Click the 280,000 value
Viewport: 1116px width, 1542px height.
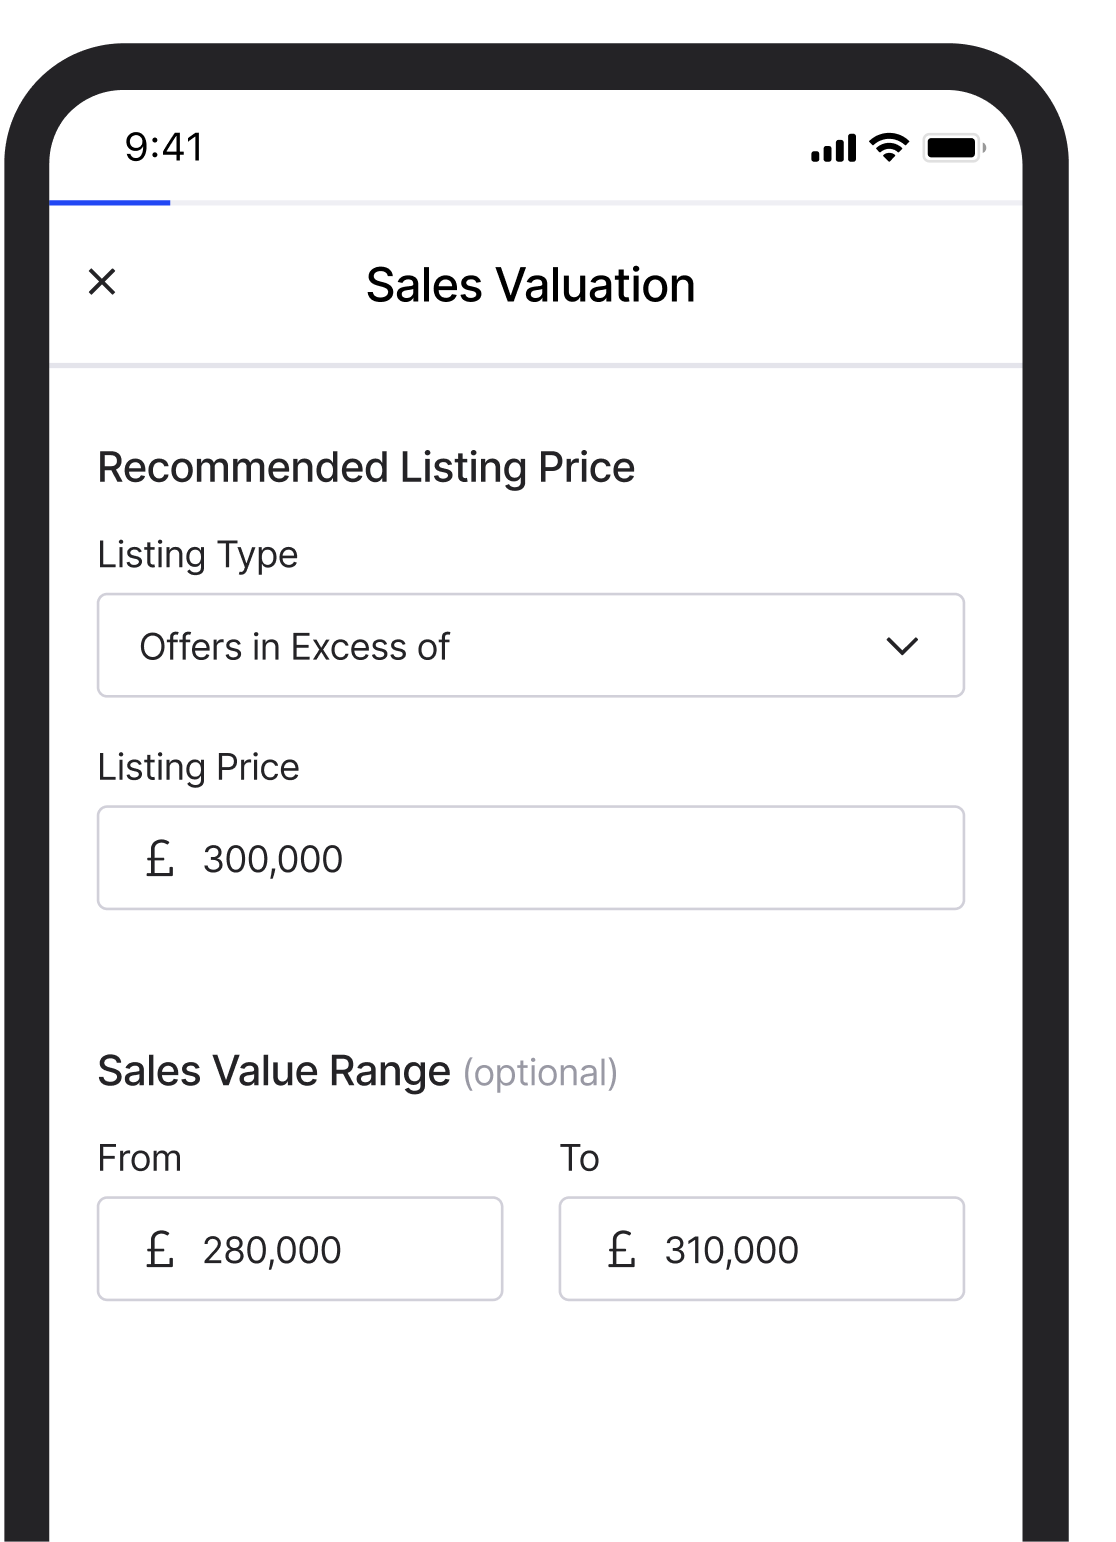(272, 1250)
